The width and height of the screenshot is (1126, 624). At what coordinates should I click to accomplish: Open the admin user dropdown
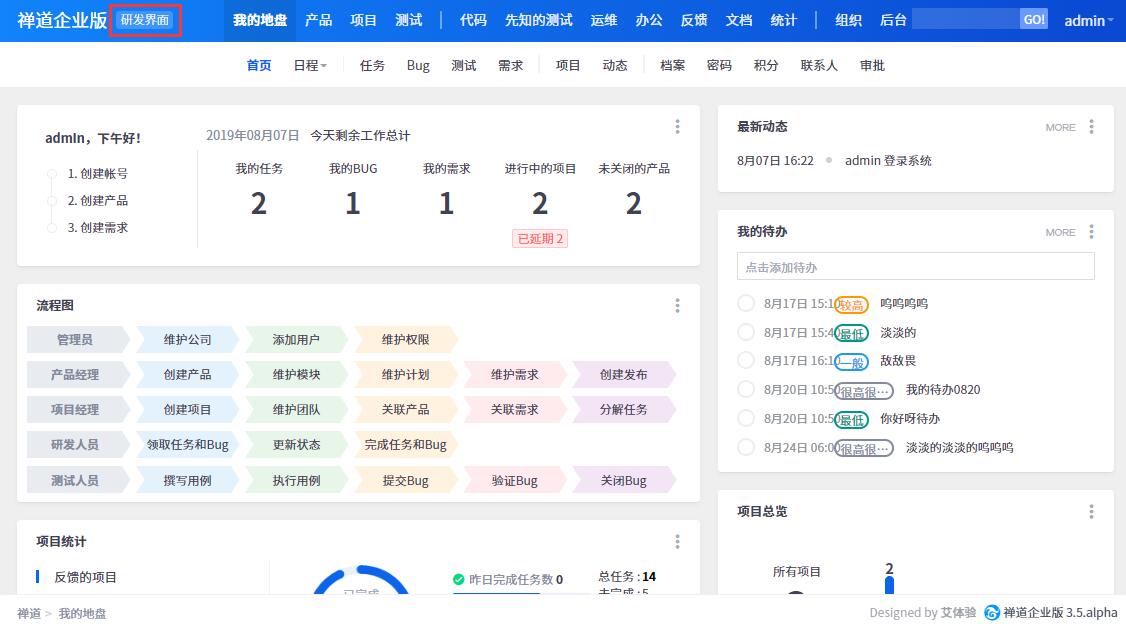pos(1088,21)
